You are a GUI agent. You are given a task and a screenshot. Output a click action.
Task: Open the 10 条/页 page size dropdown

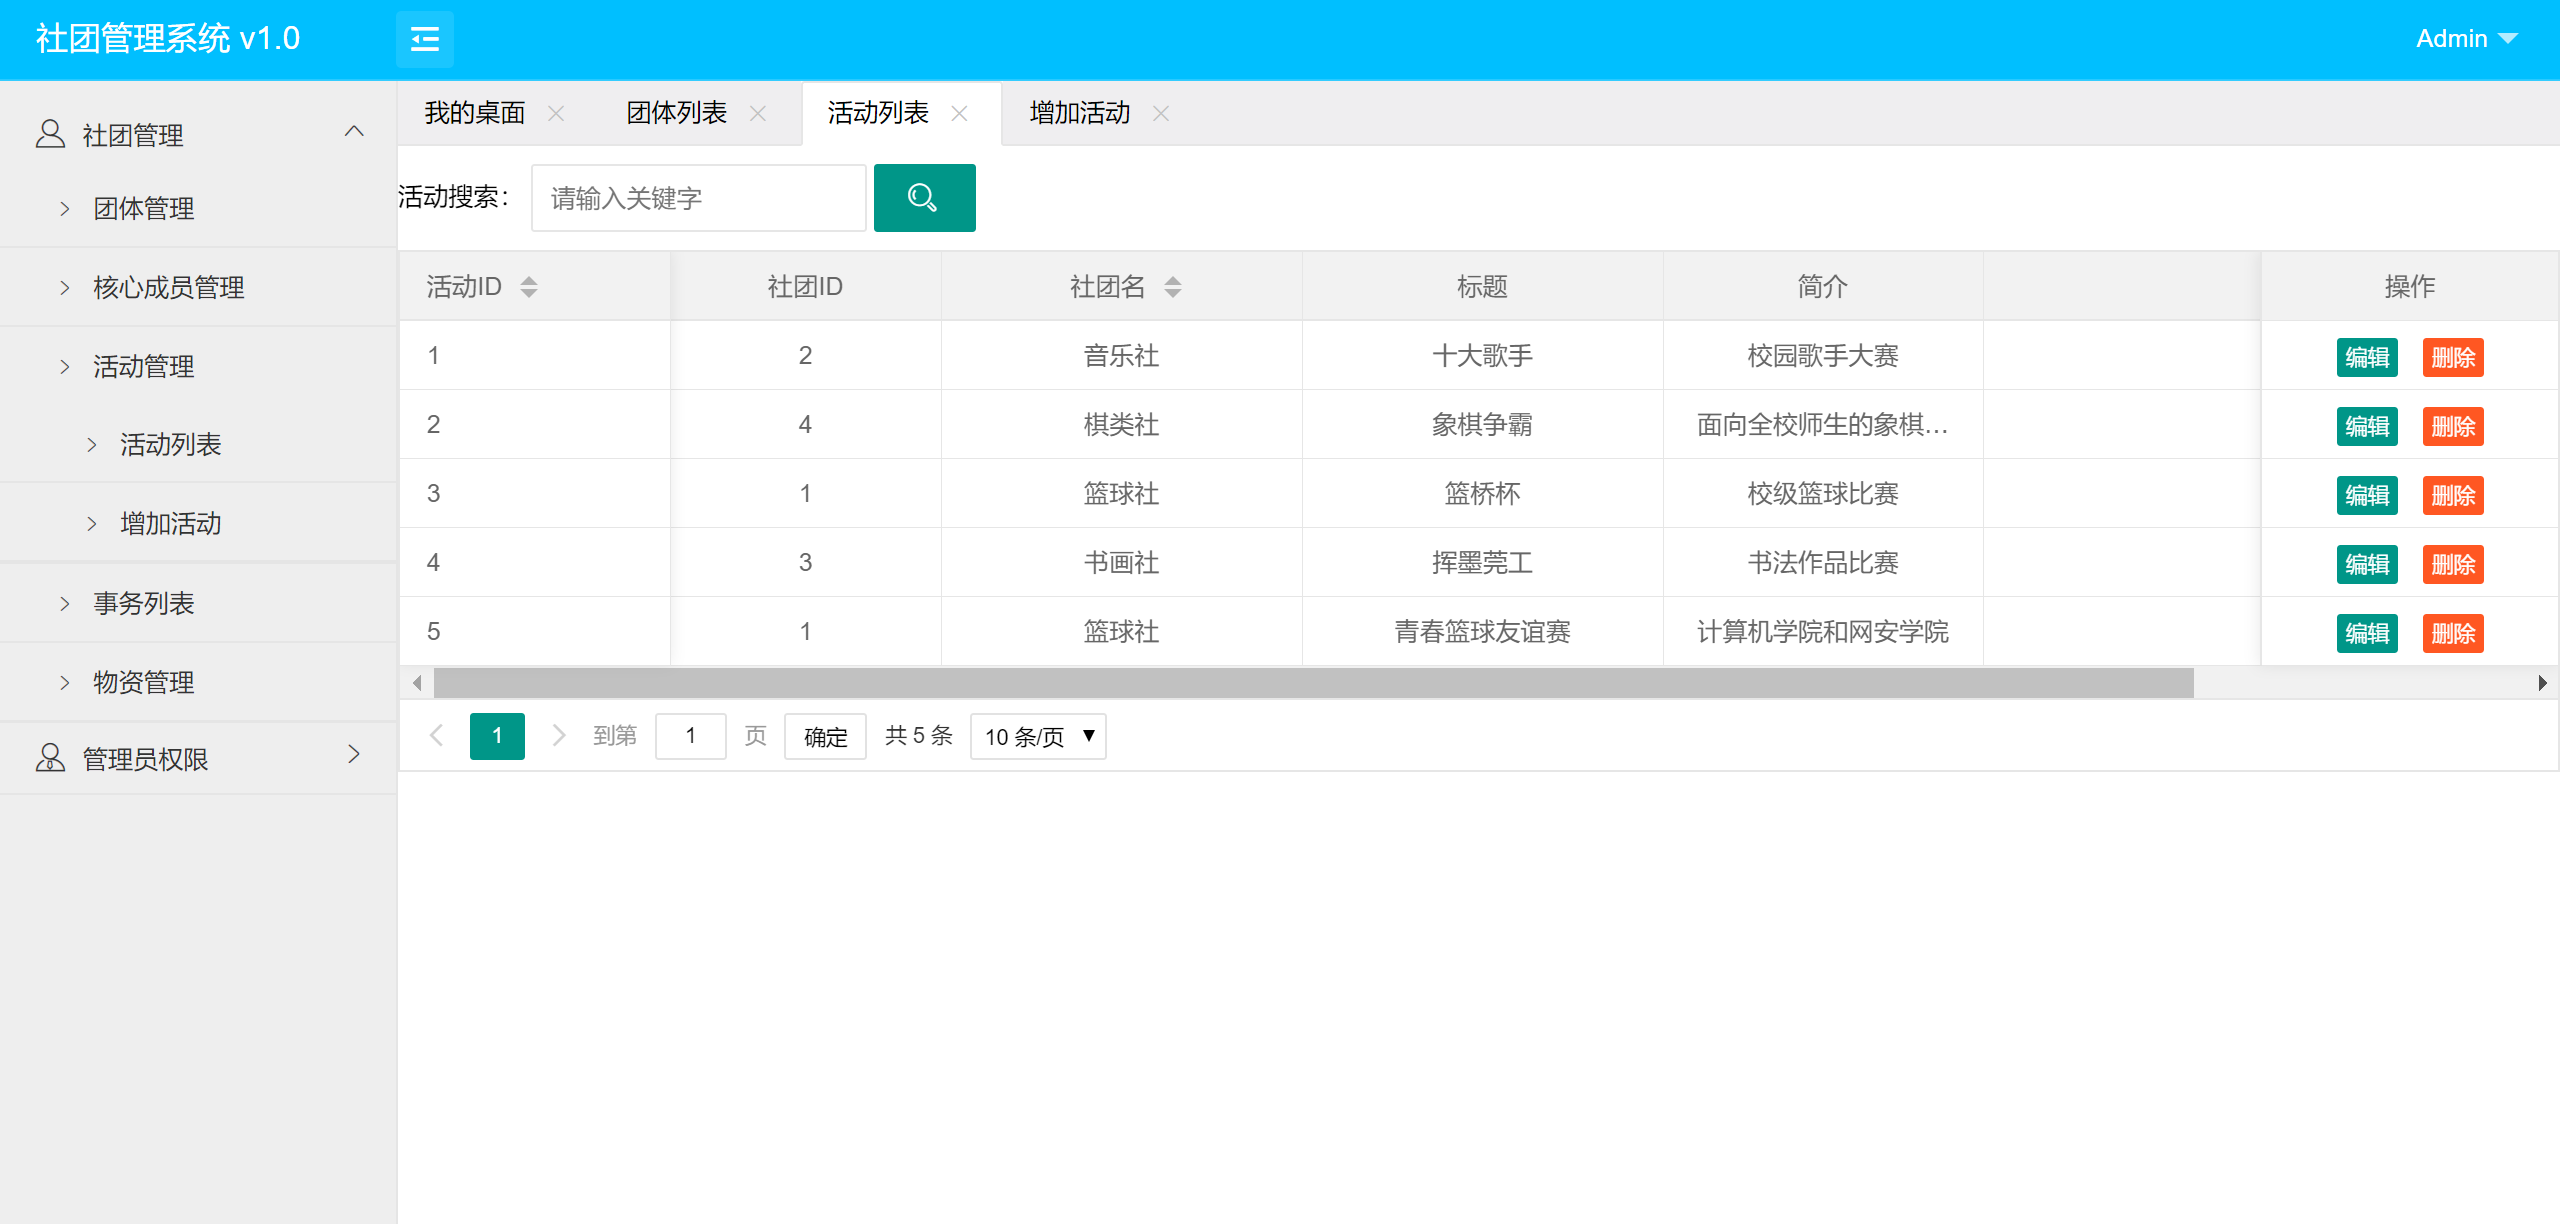click(1038, 737)
